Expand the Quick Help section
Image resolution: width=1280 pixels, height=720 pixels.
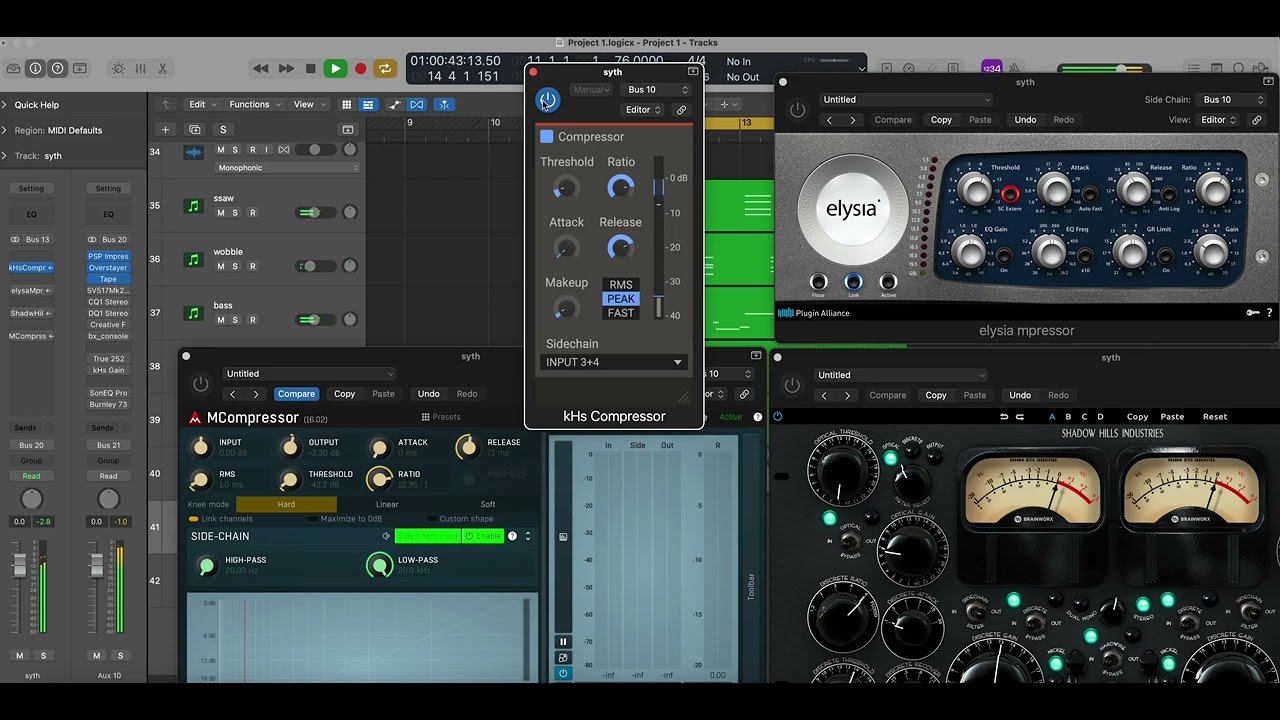click(x=5, y=105)
